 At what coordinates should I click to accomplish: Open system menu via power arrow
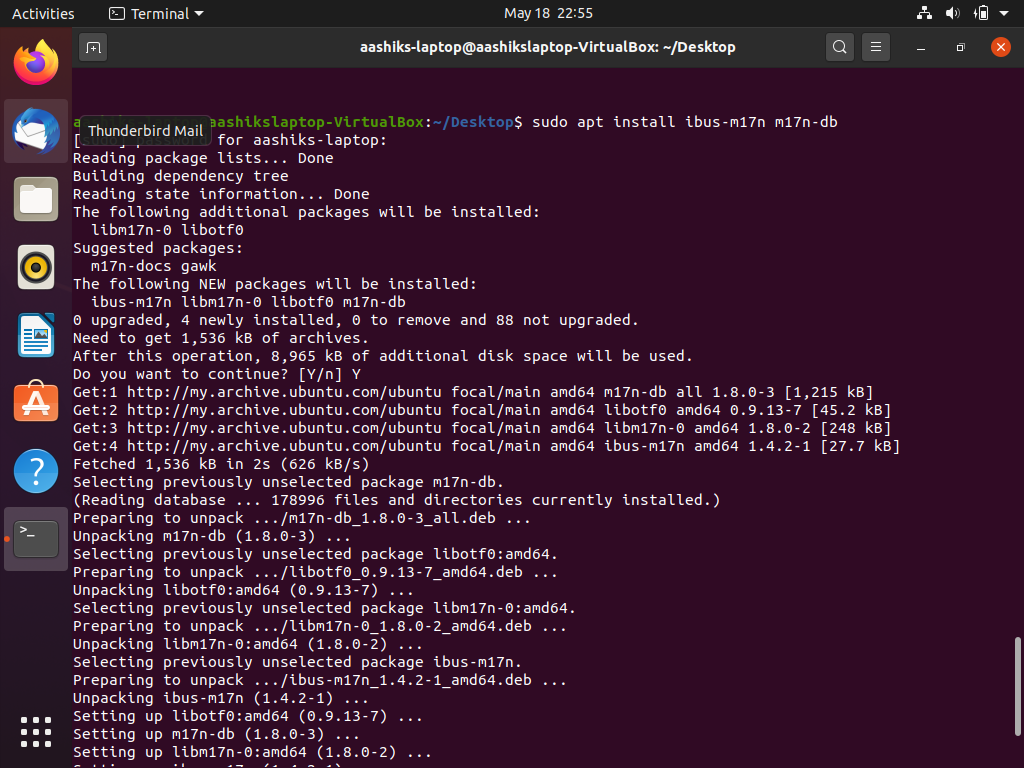coord(1005,13)
